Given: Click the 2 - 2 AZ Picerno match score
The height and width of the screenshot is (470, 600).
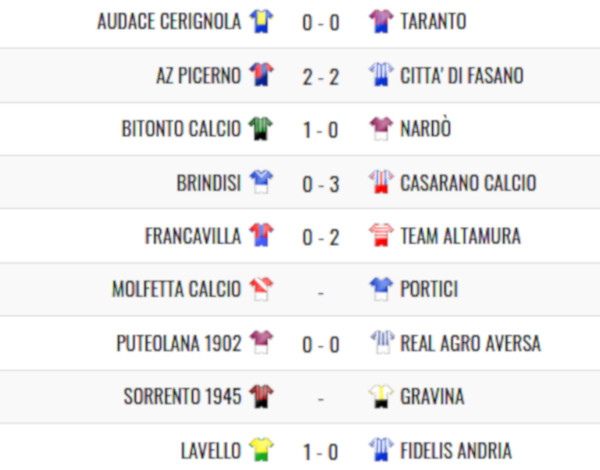Looking at the screenshot, I should [321, 77].
